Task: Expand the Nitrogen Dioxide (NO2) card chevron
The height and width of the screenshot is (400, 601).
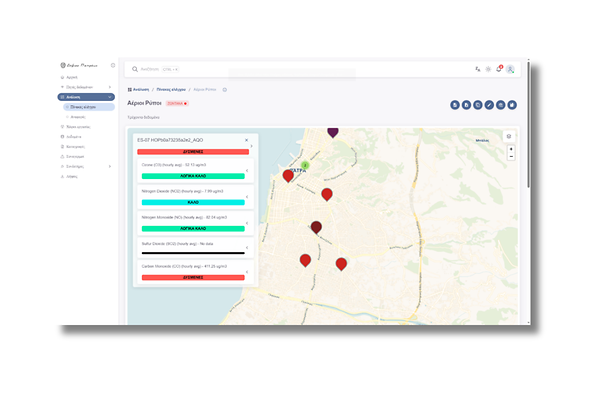Action: tap(247, 197)
